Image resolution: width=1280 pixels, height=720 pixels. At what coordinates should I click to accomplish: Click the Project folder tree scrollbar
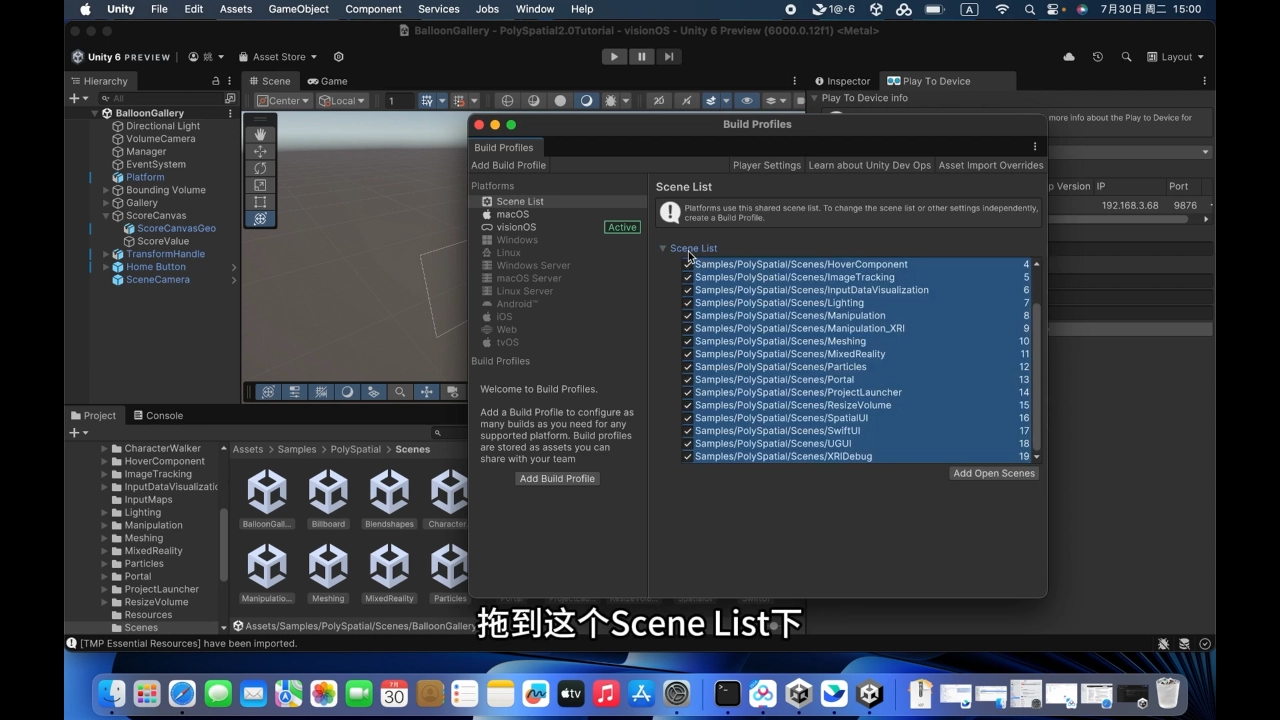(224, 545)
